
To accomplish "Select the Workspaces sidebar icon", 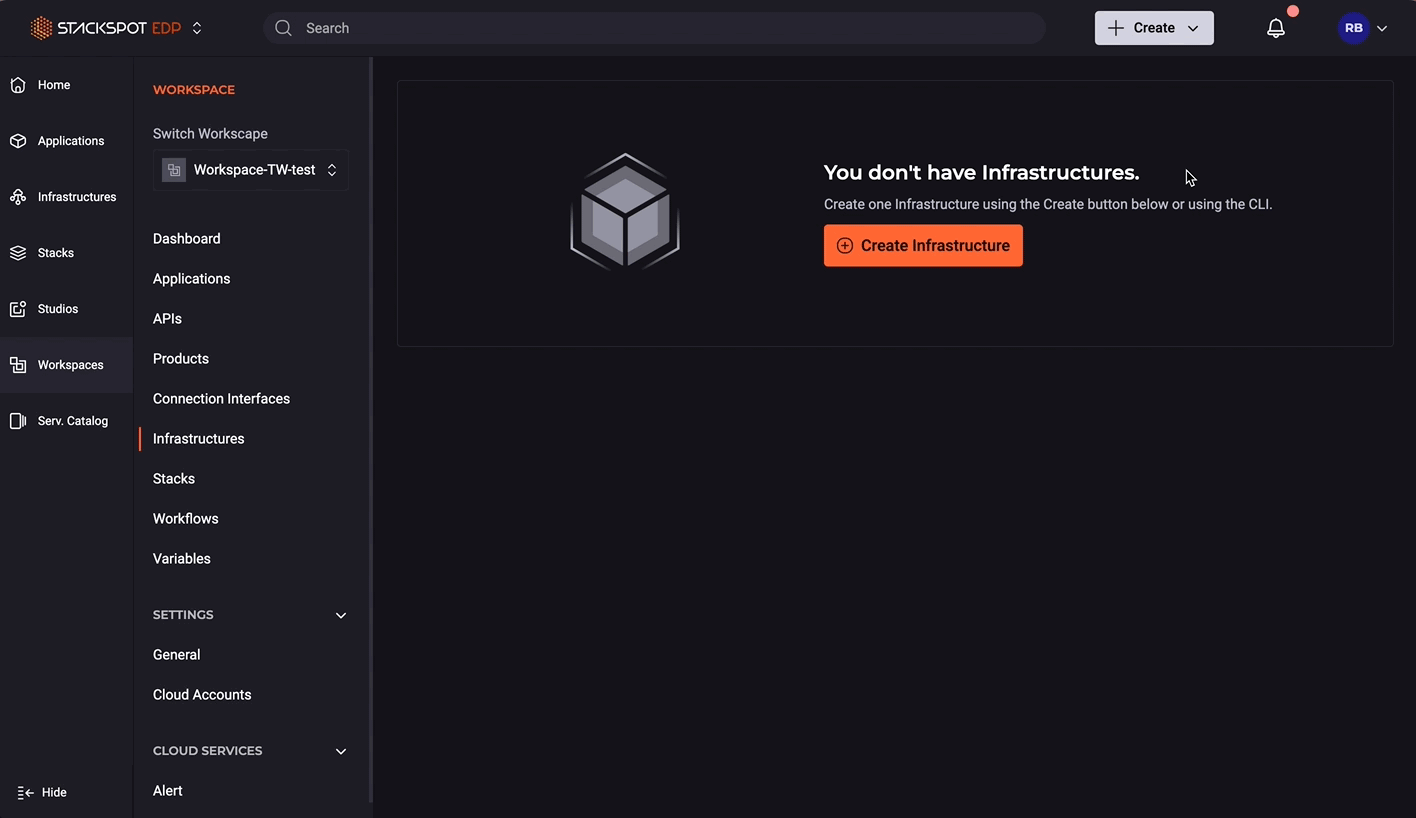I will click(18, 364).
